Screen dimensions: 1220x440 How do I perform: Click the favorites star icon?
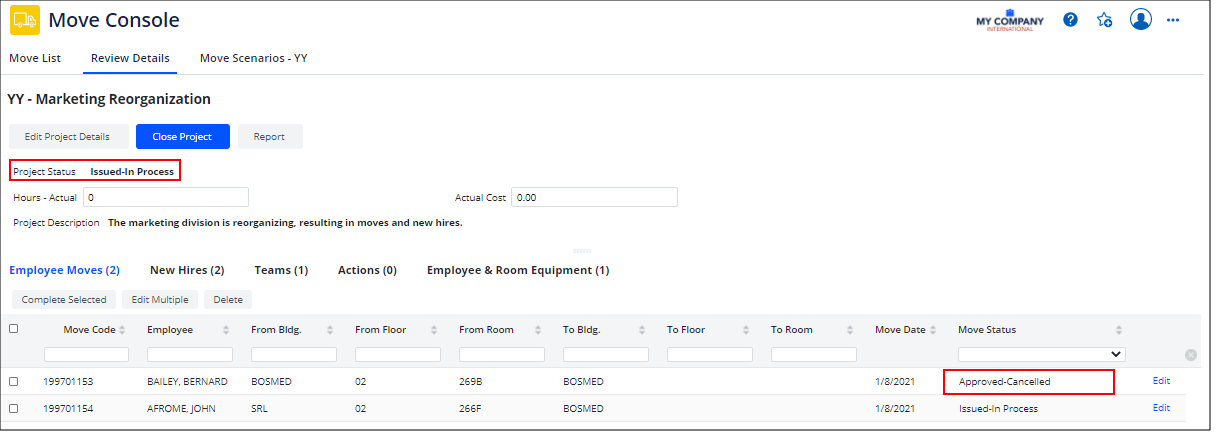click(x=1104, y=19)
